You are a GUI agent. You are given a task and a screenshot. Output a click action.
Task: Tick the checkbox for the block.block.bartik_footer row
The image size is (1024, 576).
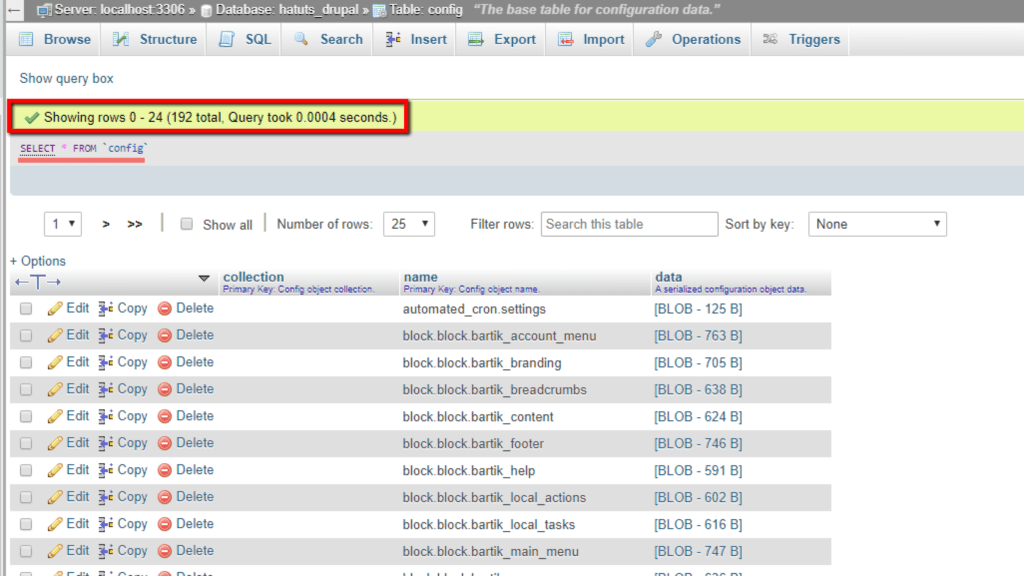pos(26,443)
